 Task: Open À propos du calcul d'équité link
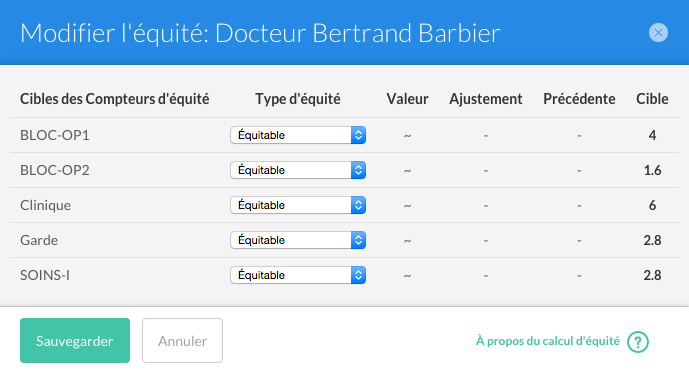pyautogui.click(x=548, y=341)
